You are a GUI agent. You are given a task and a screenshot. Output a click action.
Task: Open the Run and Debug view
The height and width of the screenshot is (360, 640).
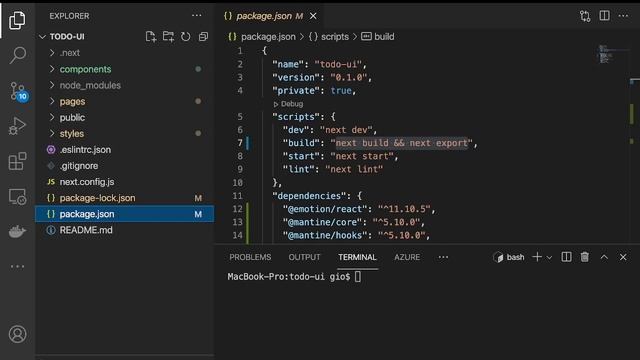[x=17, y=126]
